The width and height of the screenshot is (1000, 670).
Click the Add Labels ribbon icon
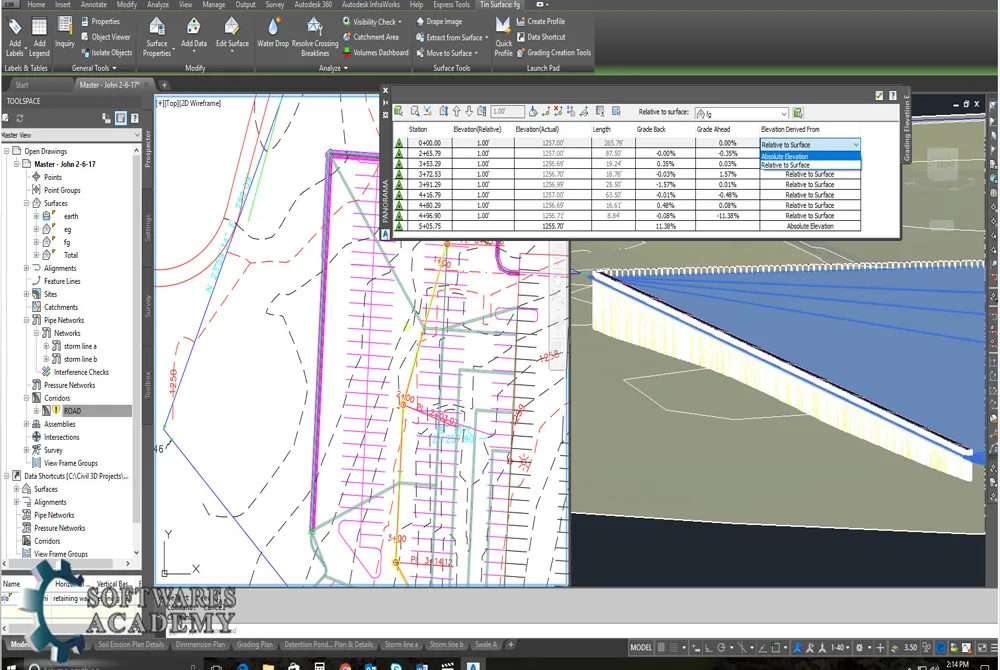pyautogui.click(x=15, y=37)
